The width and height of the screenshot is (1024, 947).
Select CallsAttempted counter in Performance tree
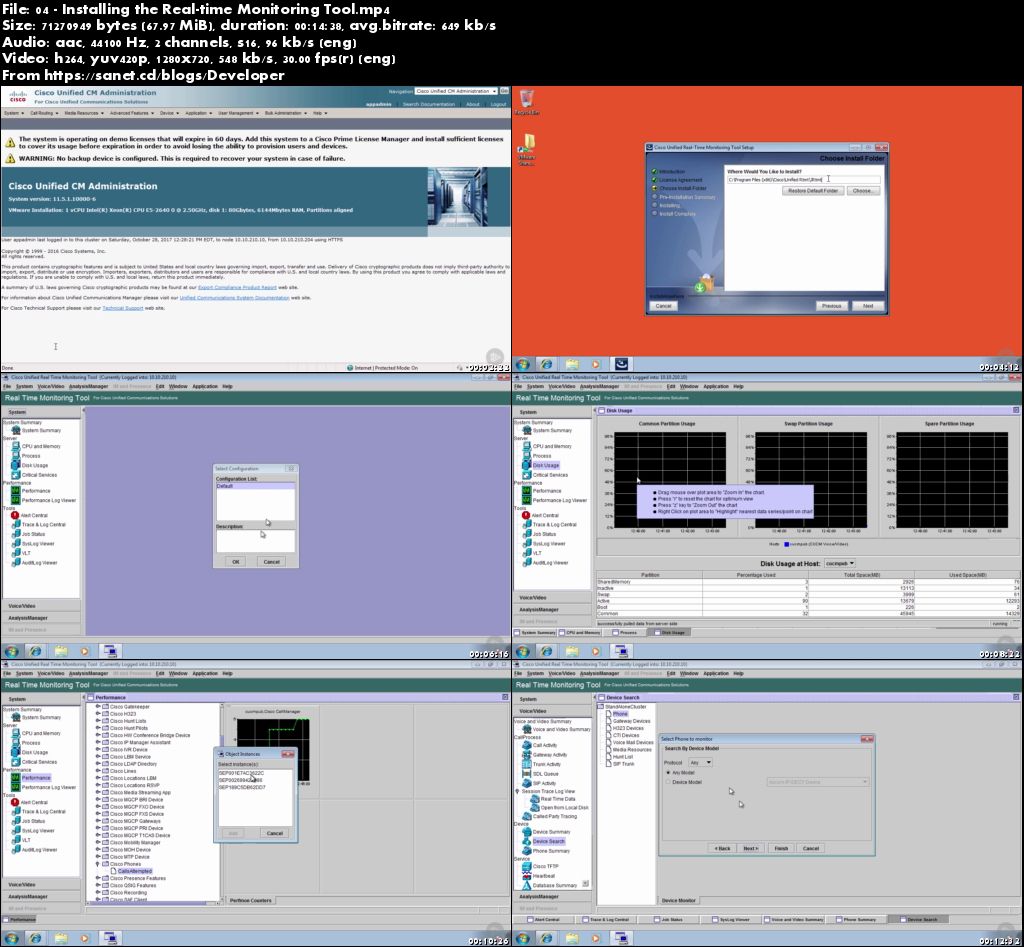pos(135,871)
